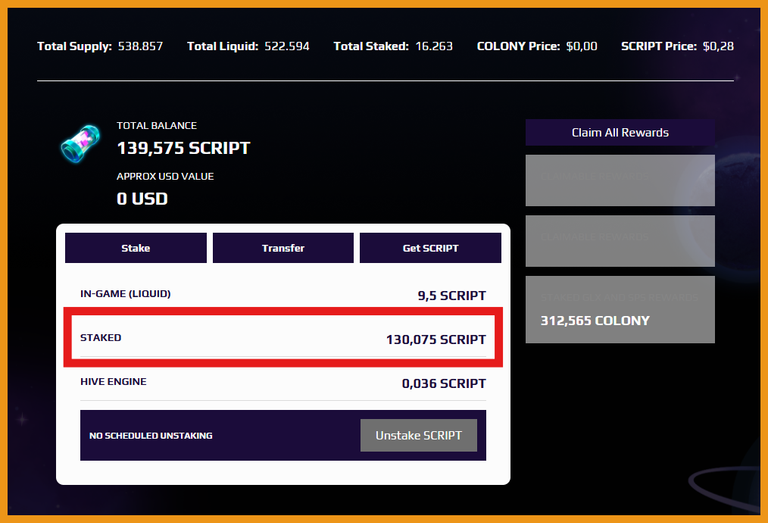The height and width of the screenshot is (523, 768).
Task: Select the 312,565 COLONY rewards card
Action: [x=620, y=309]
